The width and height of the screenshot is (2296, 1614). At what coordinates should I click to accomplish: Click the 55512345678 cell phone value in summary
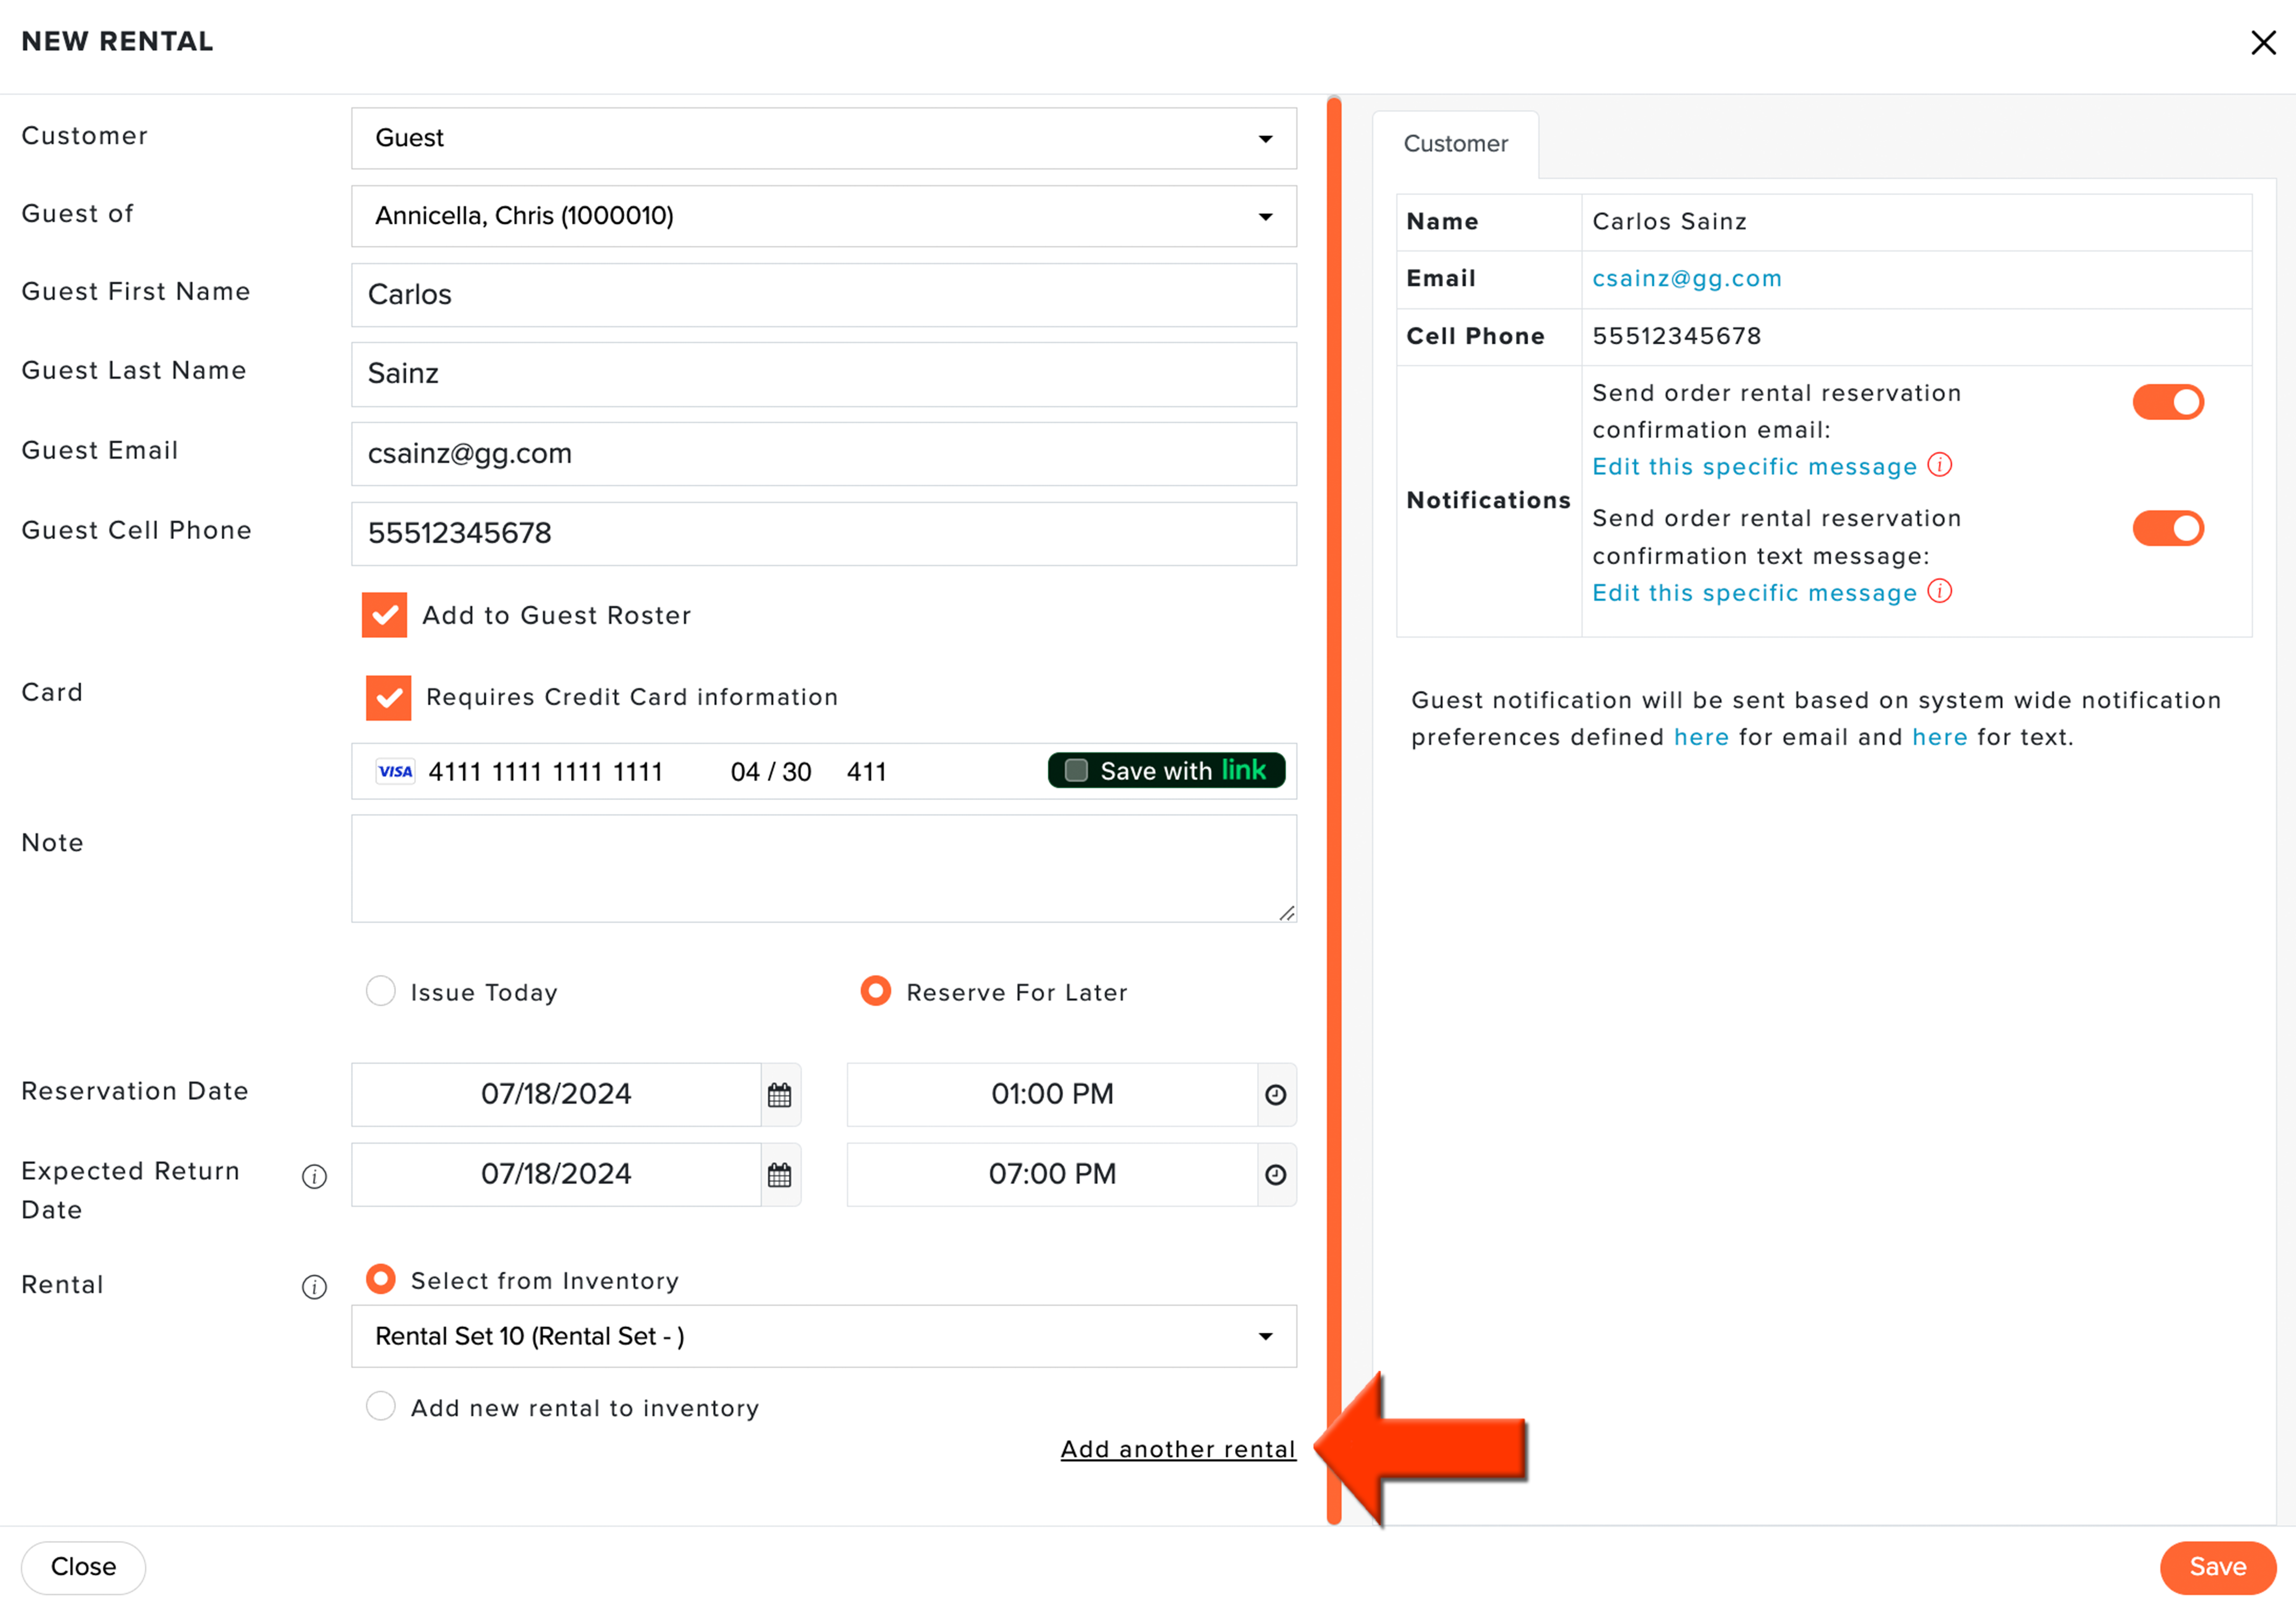pyautogui.click(x=1676, y=336)
